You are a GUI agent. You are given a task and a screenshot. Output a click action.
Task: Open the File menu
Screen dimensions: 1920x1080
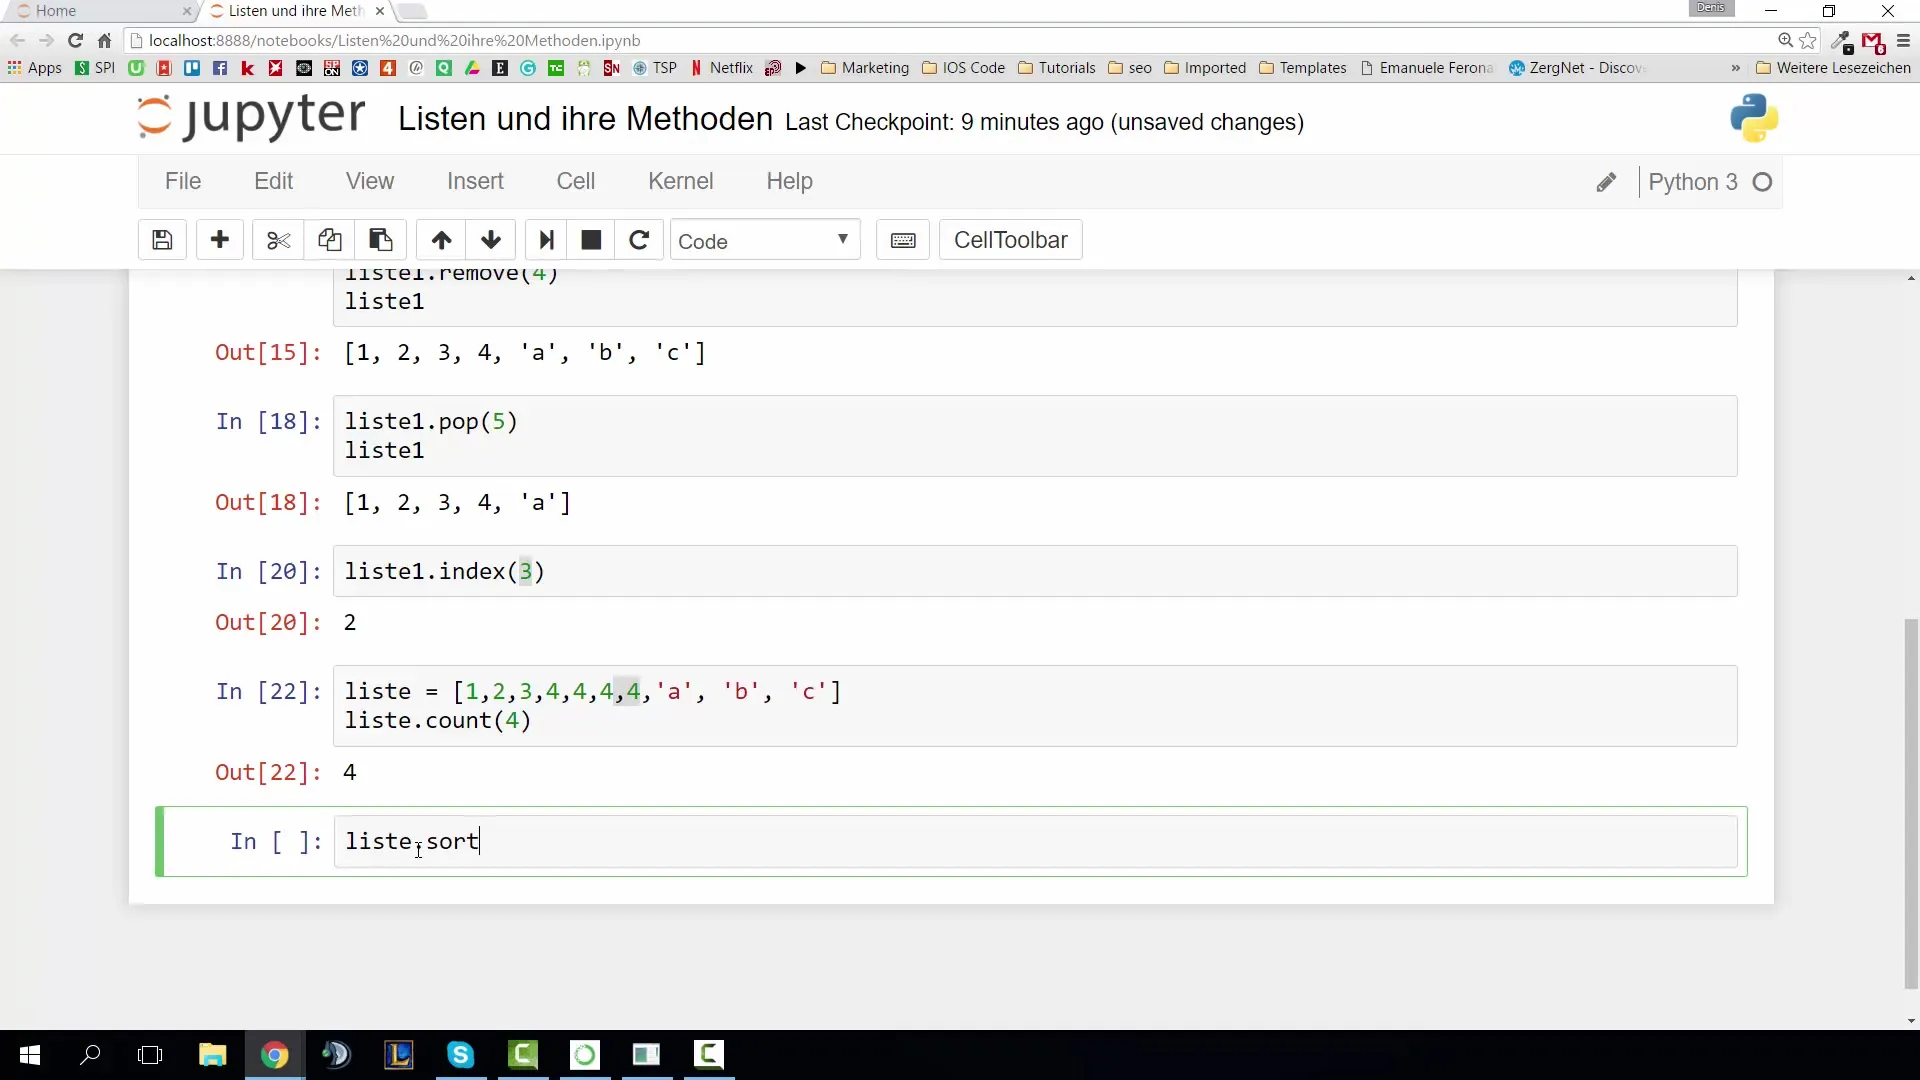(x=183, y=181)
